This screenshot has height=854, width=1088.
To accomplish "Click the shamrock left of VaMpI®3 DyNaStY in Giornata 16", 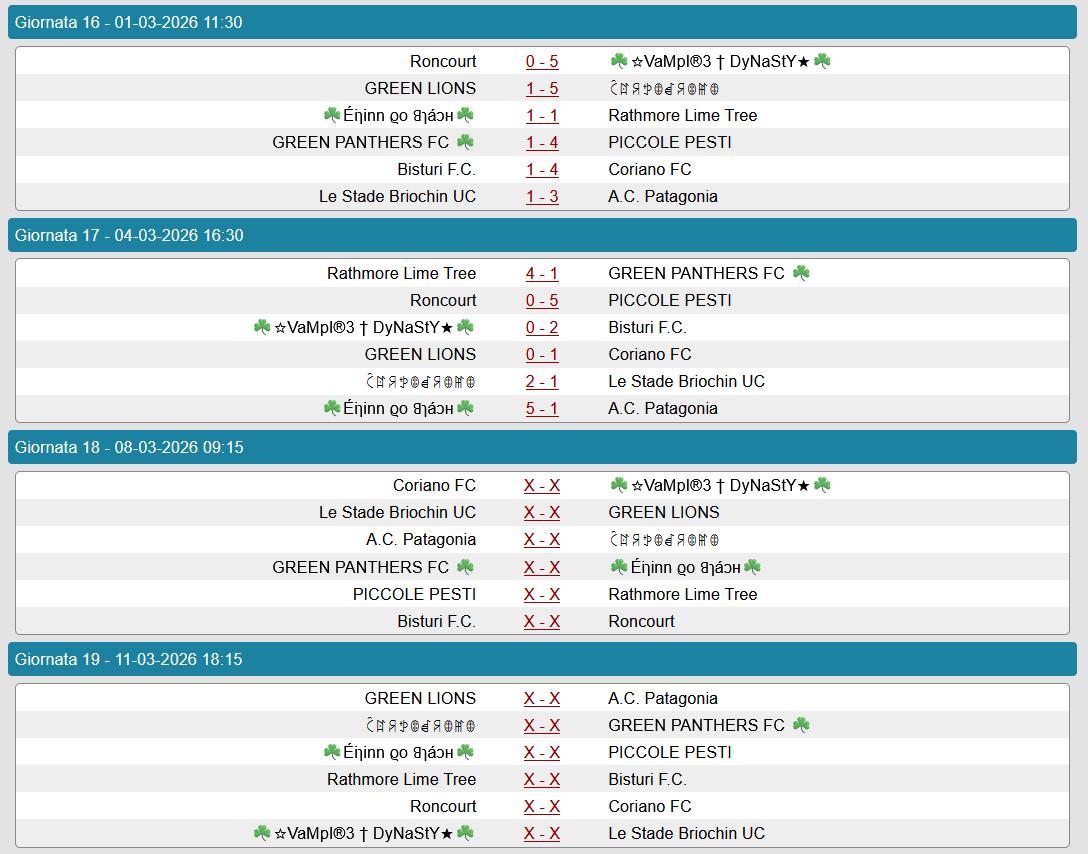I will point(619,61).
